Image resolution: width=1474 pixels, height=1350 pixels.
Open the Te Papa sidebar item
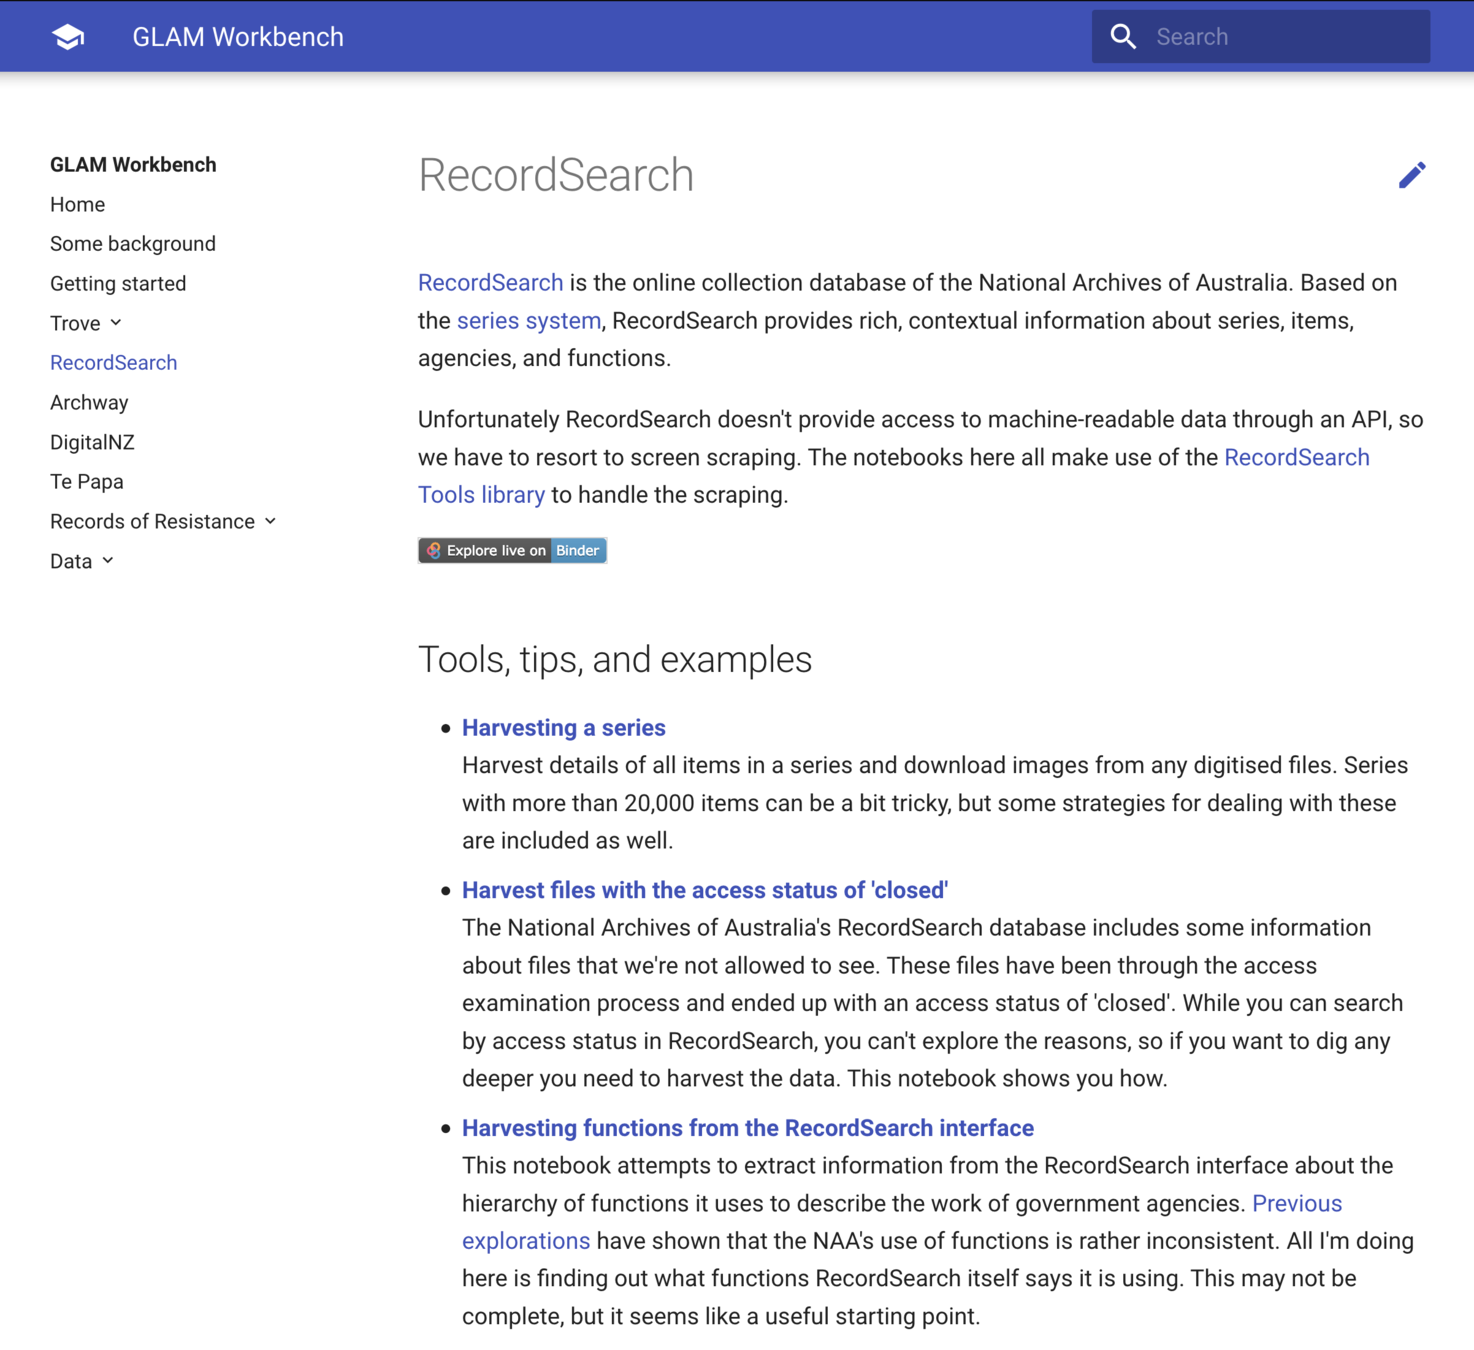click(x=87, y=482)
